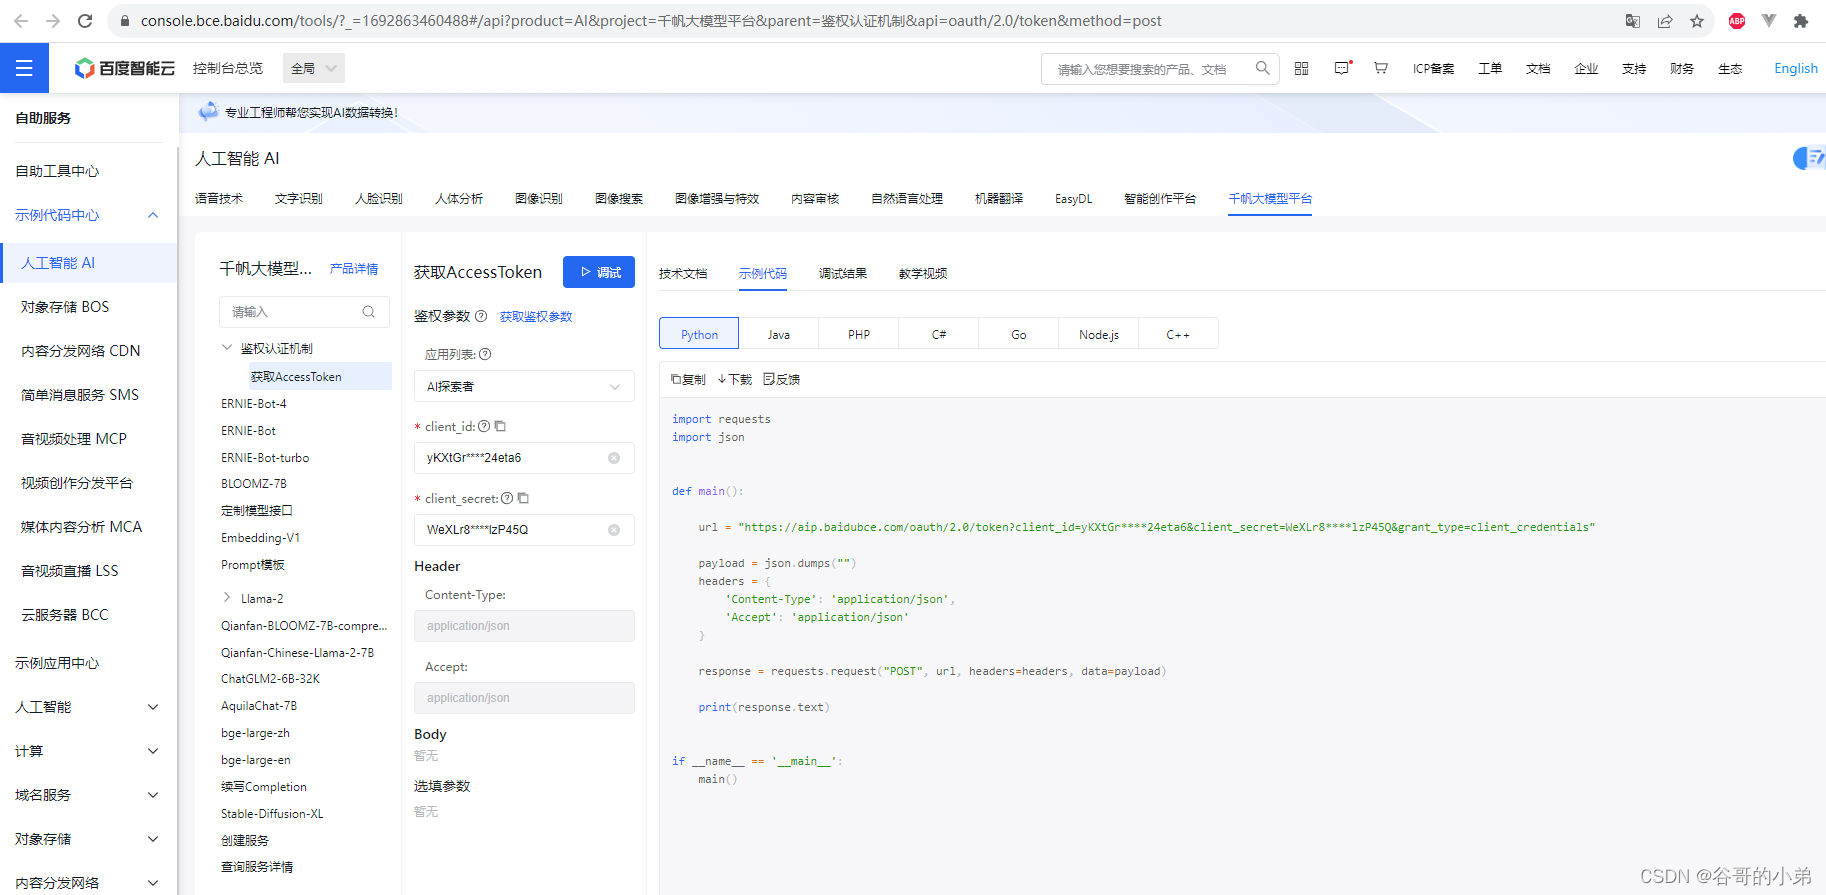Collapse the 鉴权认证机制 tree node
The height and width of the screenshot is (895, 1826).
[227, 348]
